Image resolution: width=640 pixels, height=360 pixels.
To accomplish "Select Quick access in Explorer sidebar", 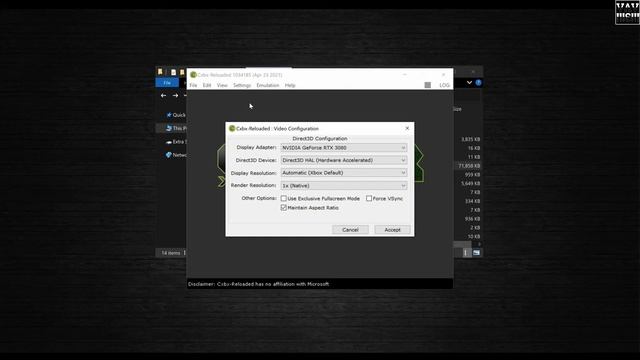I will tap(176, 115).
